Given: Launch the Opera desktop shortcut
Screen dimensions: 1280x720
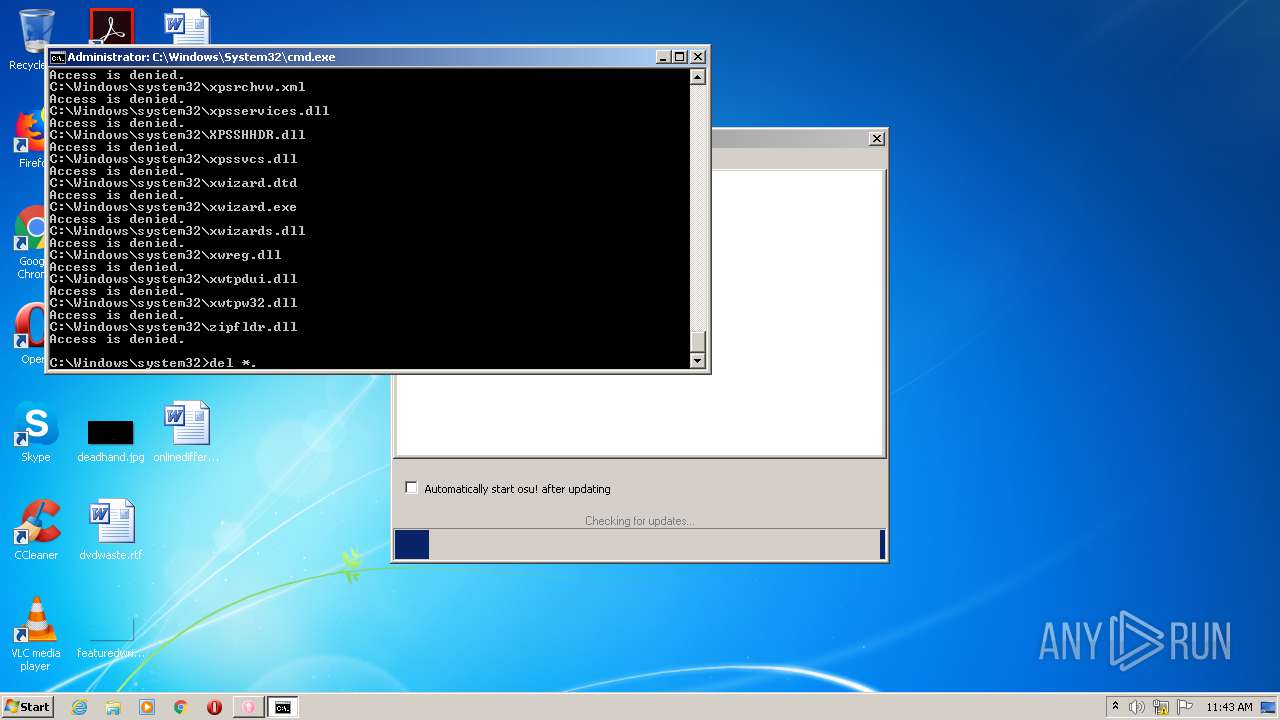Looking at the screenshot, I should pos(31,334).
